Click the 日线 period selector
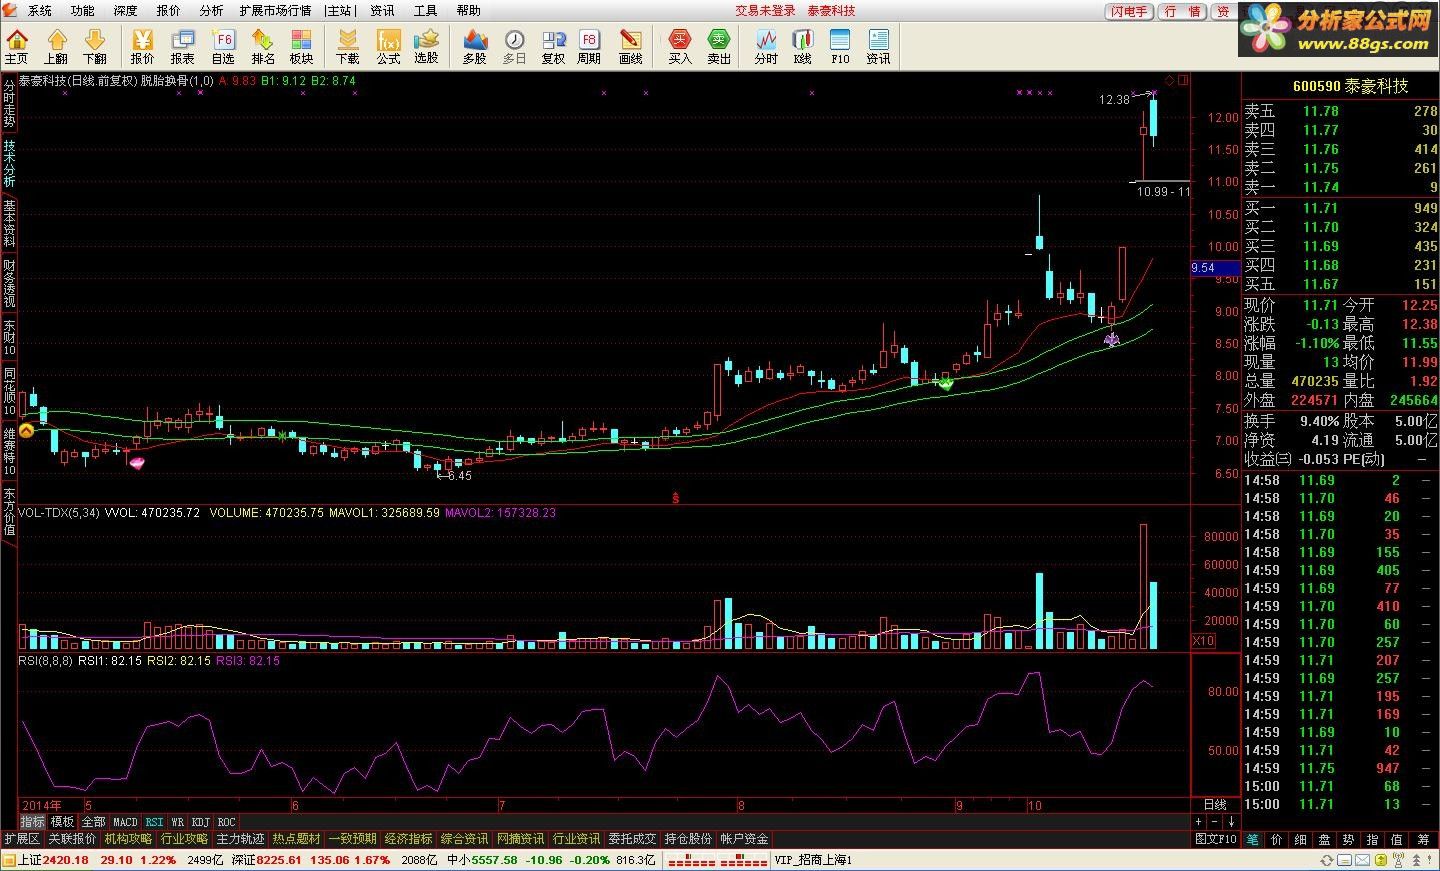1440x871 pixels. click(x=1215, y=804)
